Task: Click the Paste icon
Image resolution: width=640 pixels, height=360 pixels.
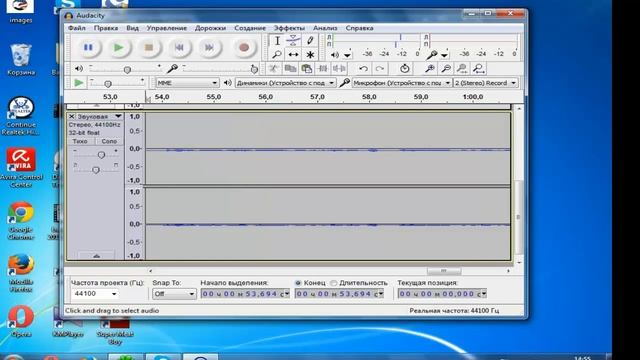Action: [x=307, y=69]
